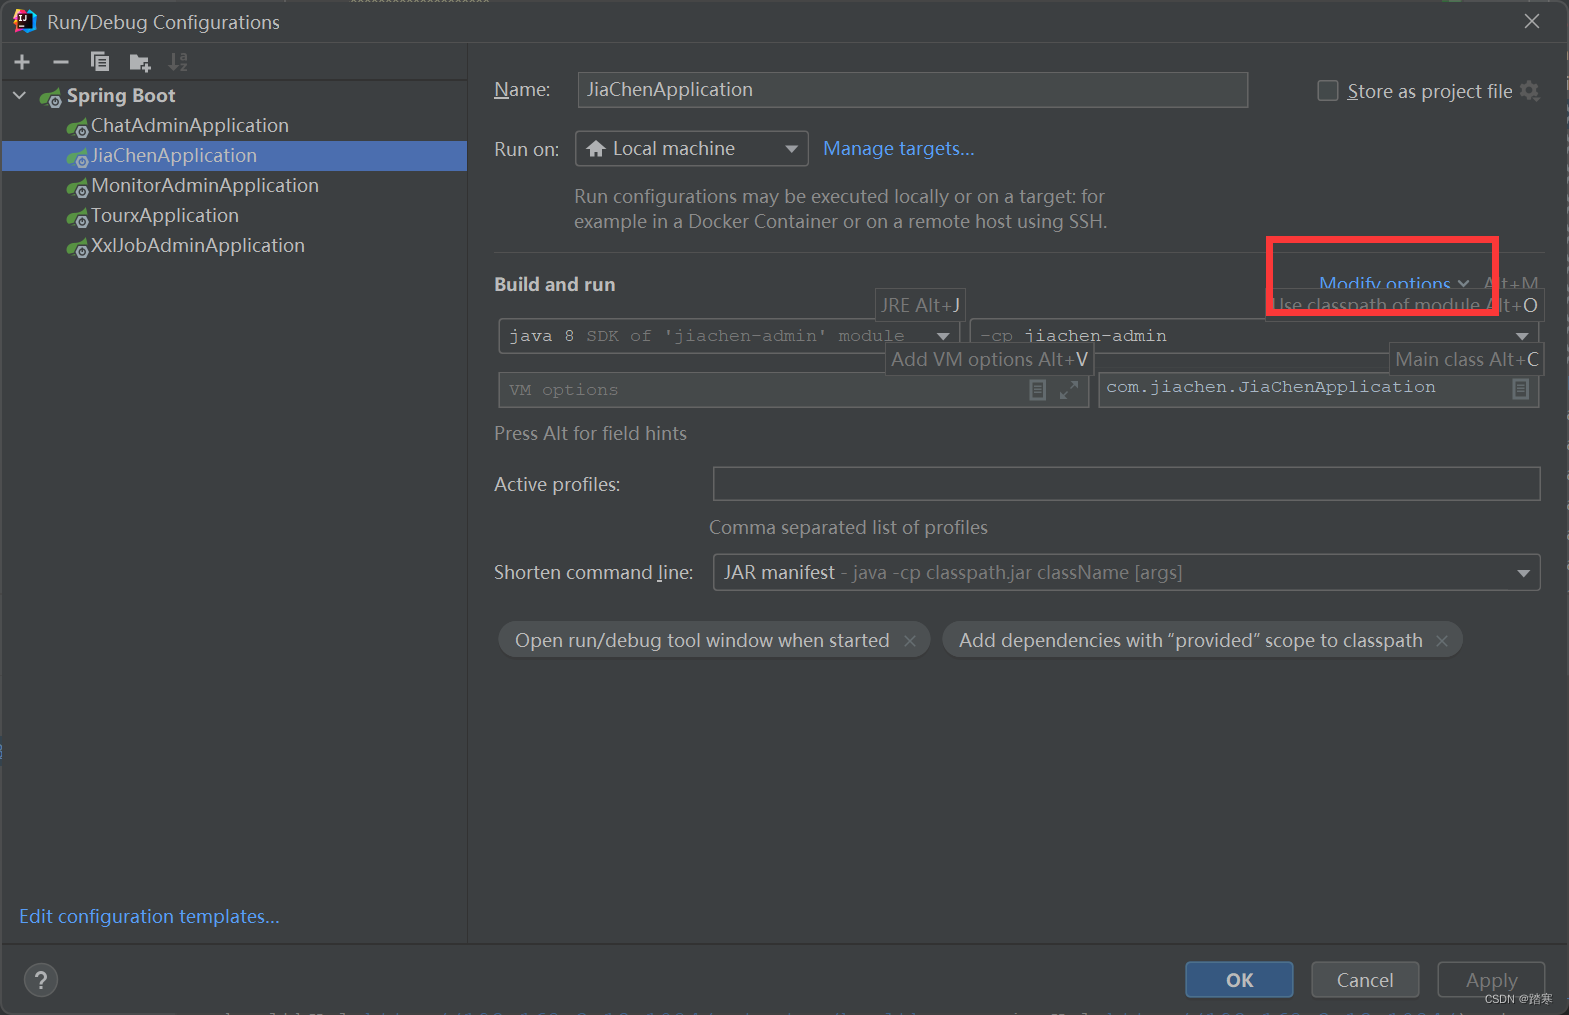
Task: Browse for main class icon
Action: click(1520, 389)
